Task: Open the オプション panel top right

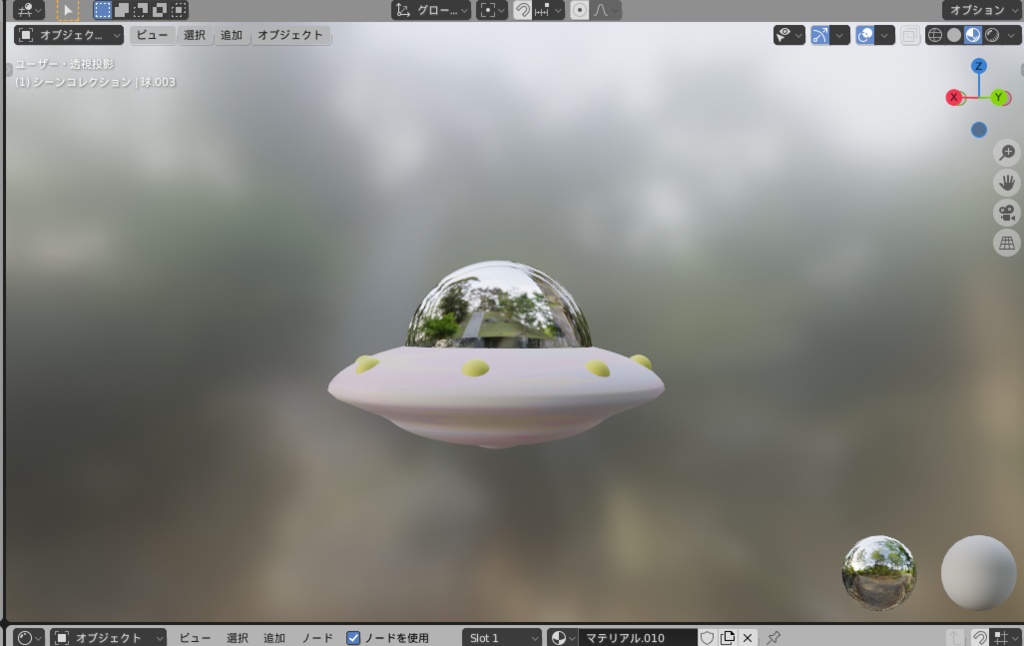Action: click(981, 10)
